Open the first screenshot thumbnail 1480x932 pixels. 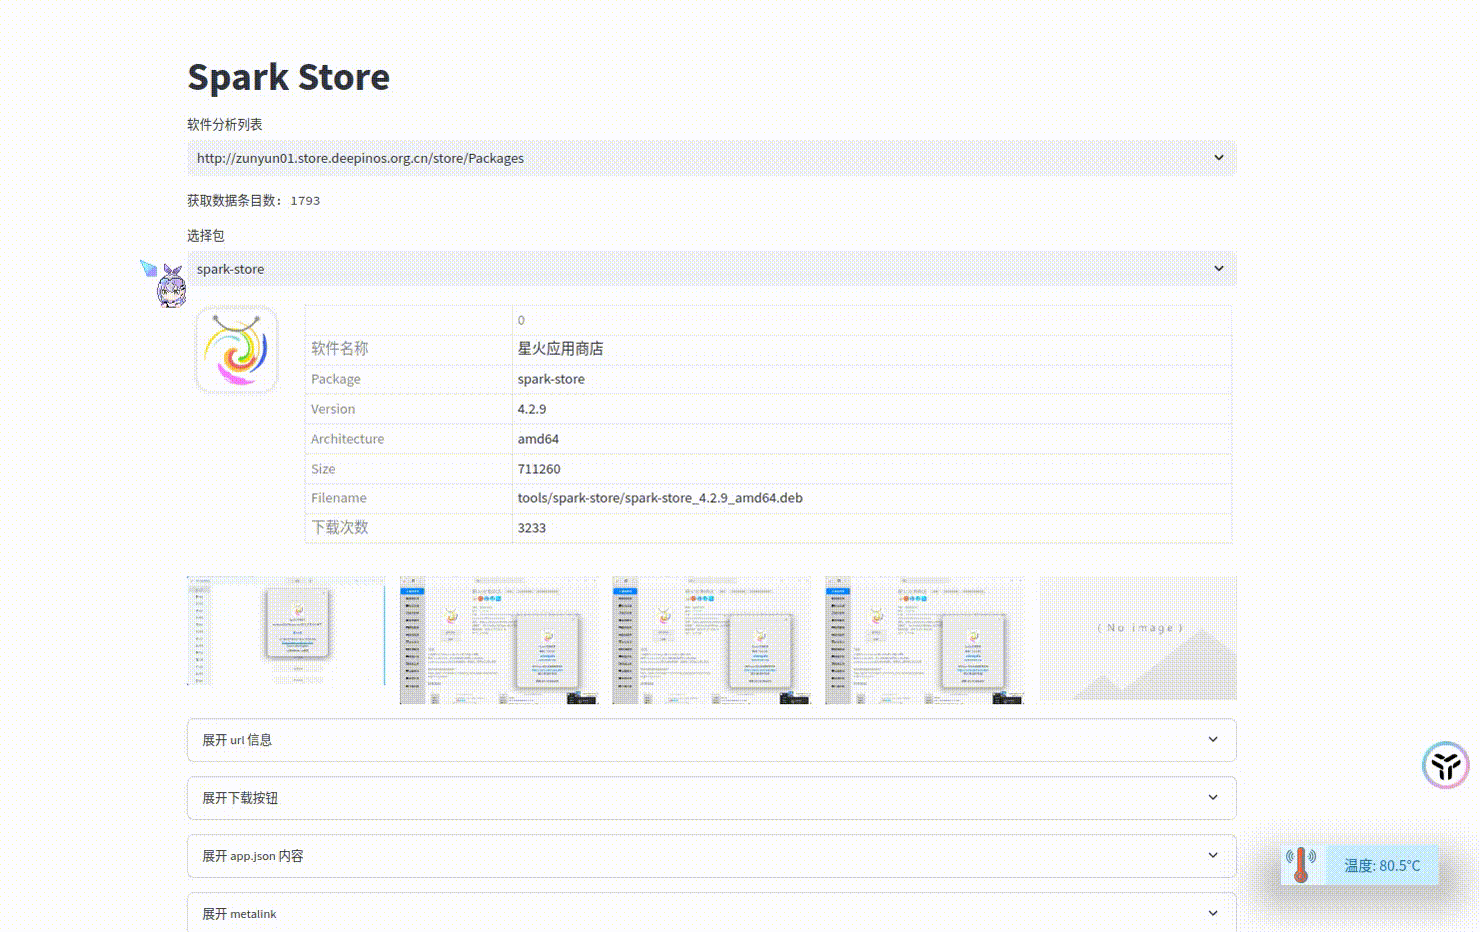pos(286,632)
